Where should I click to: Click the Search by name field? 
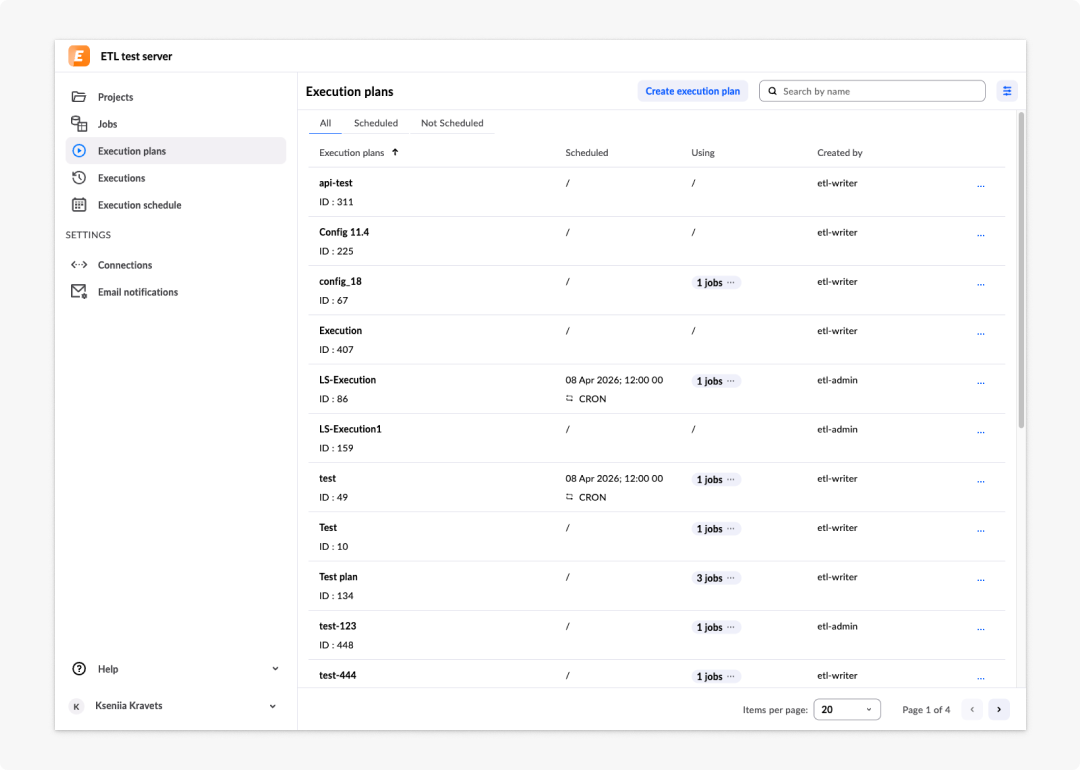[x=872, y=91]
